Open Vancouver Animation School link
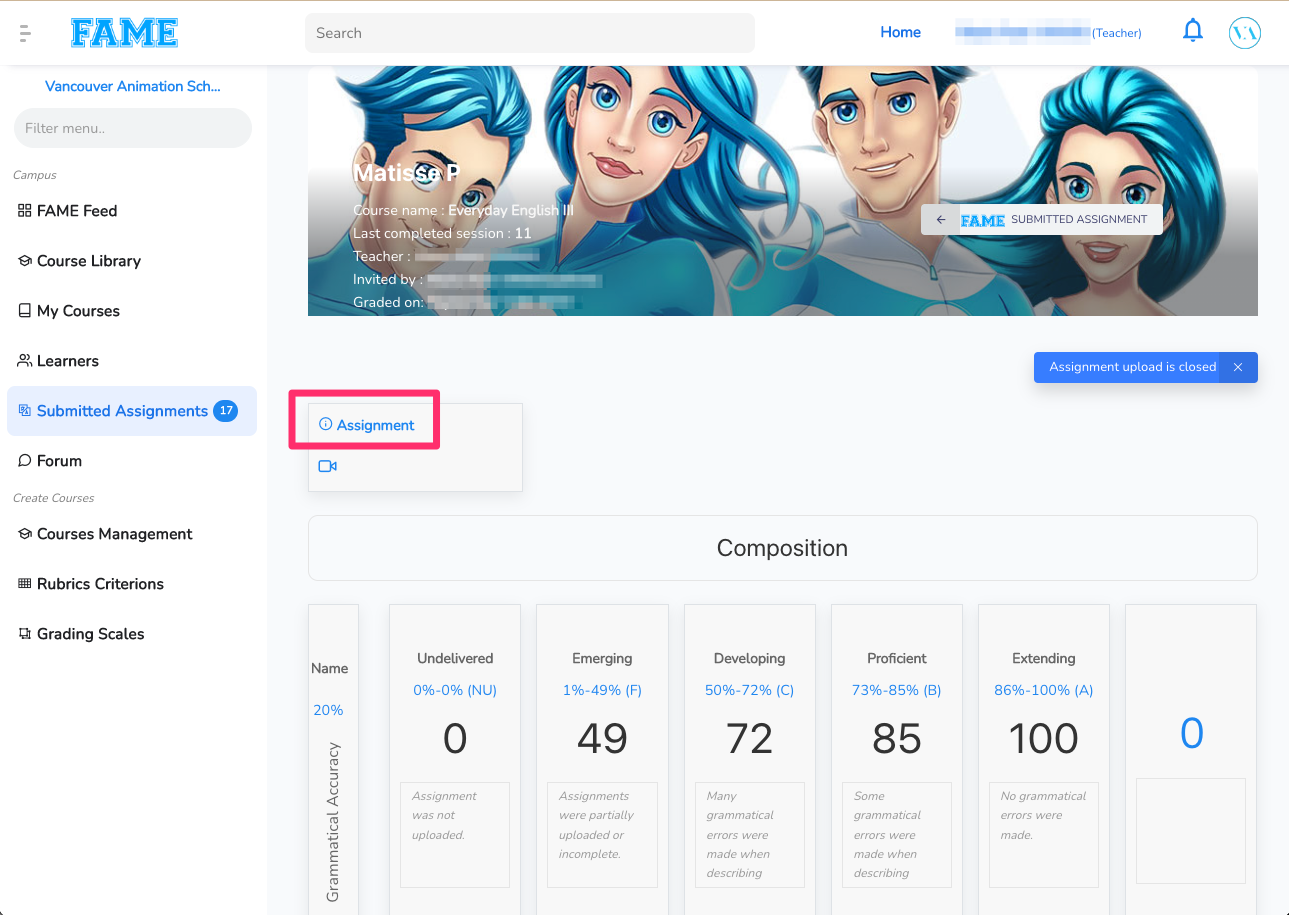Screen dimensions: 1289x915 133,86
